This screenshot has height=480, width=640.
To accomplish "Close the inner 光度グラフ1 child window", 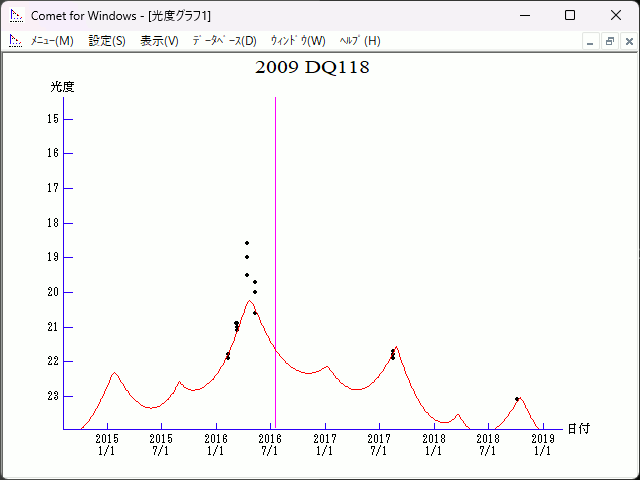I will coord(628,41).
